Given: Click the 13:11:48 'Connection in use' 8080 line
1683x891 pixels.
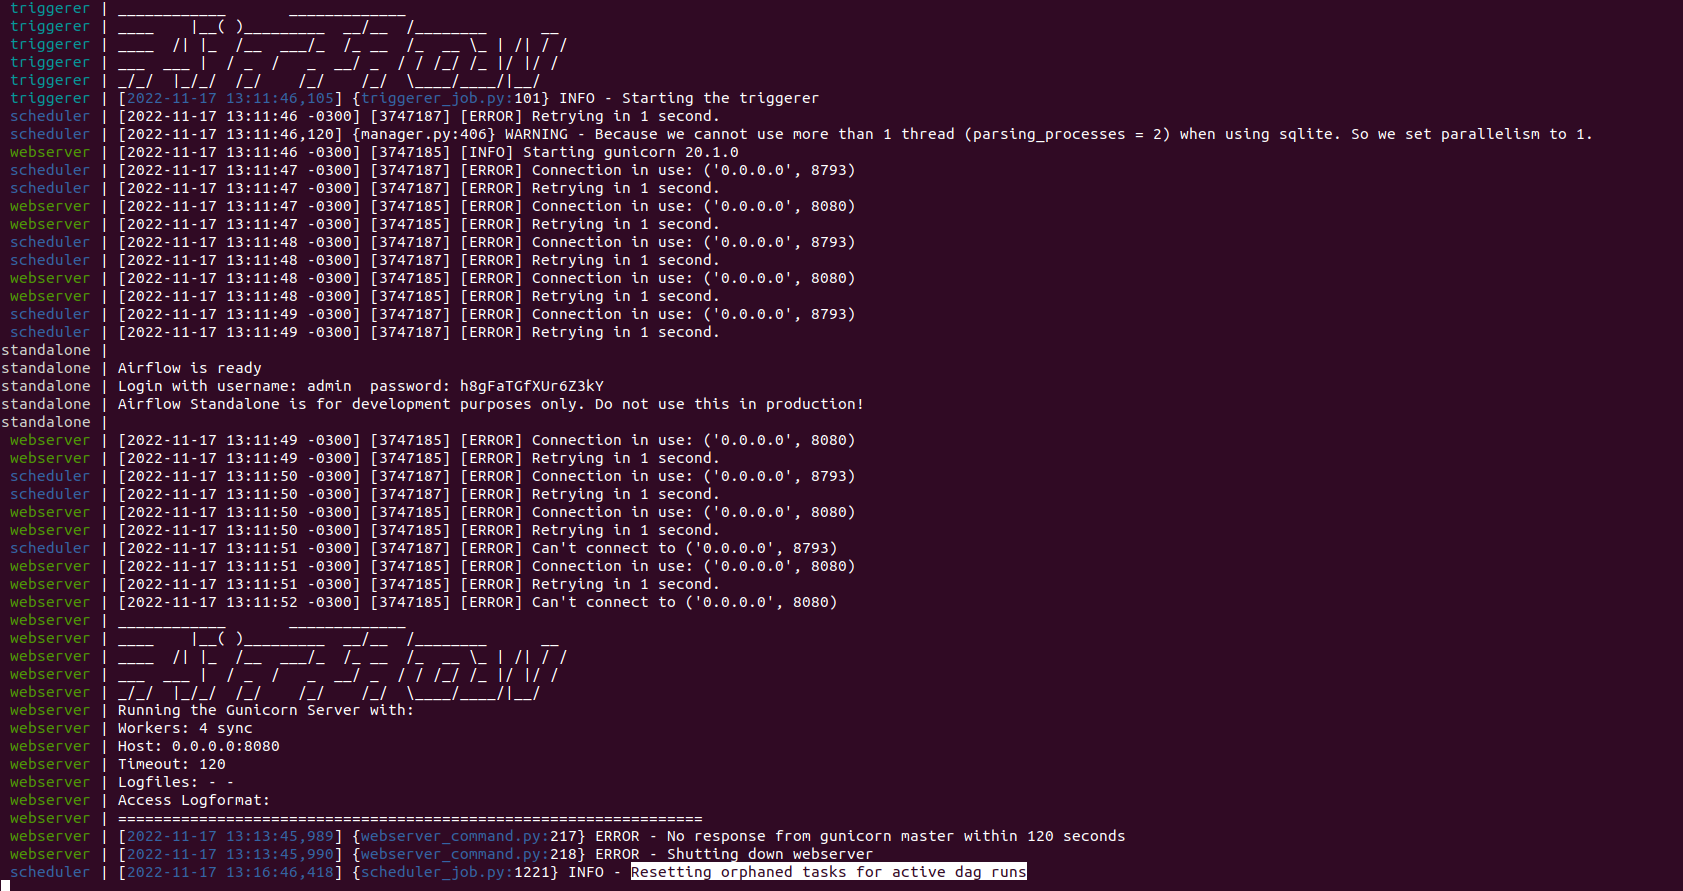Looking at the screenshot, I should coord(486,278).
